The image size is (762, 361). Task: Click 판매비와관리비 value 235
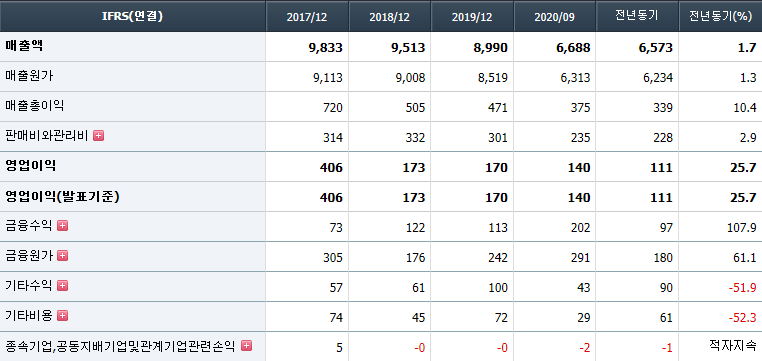pos(581,138)
